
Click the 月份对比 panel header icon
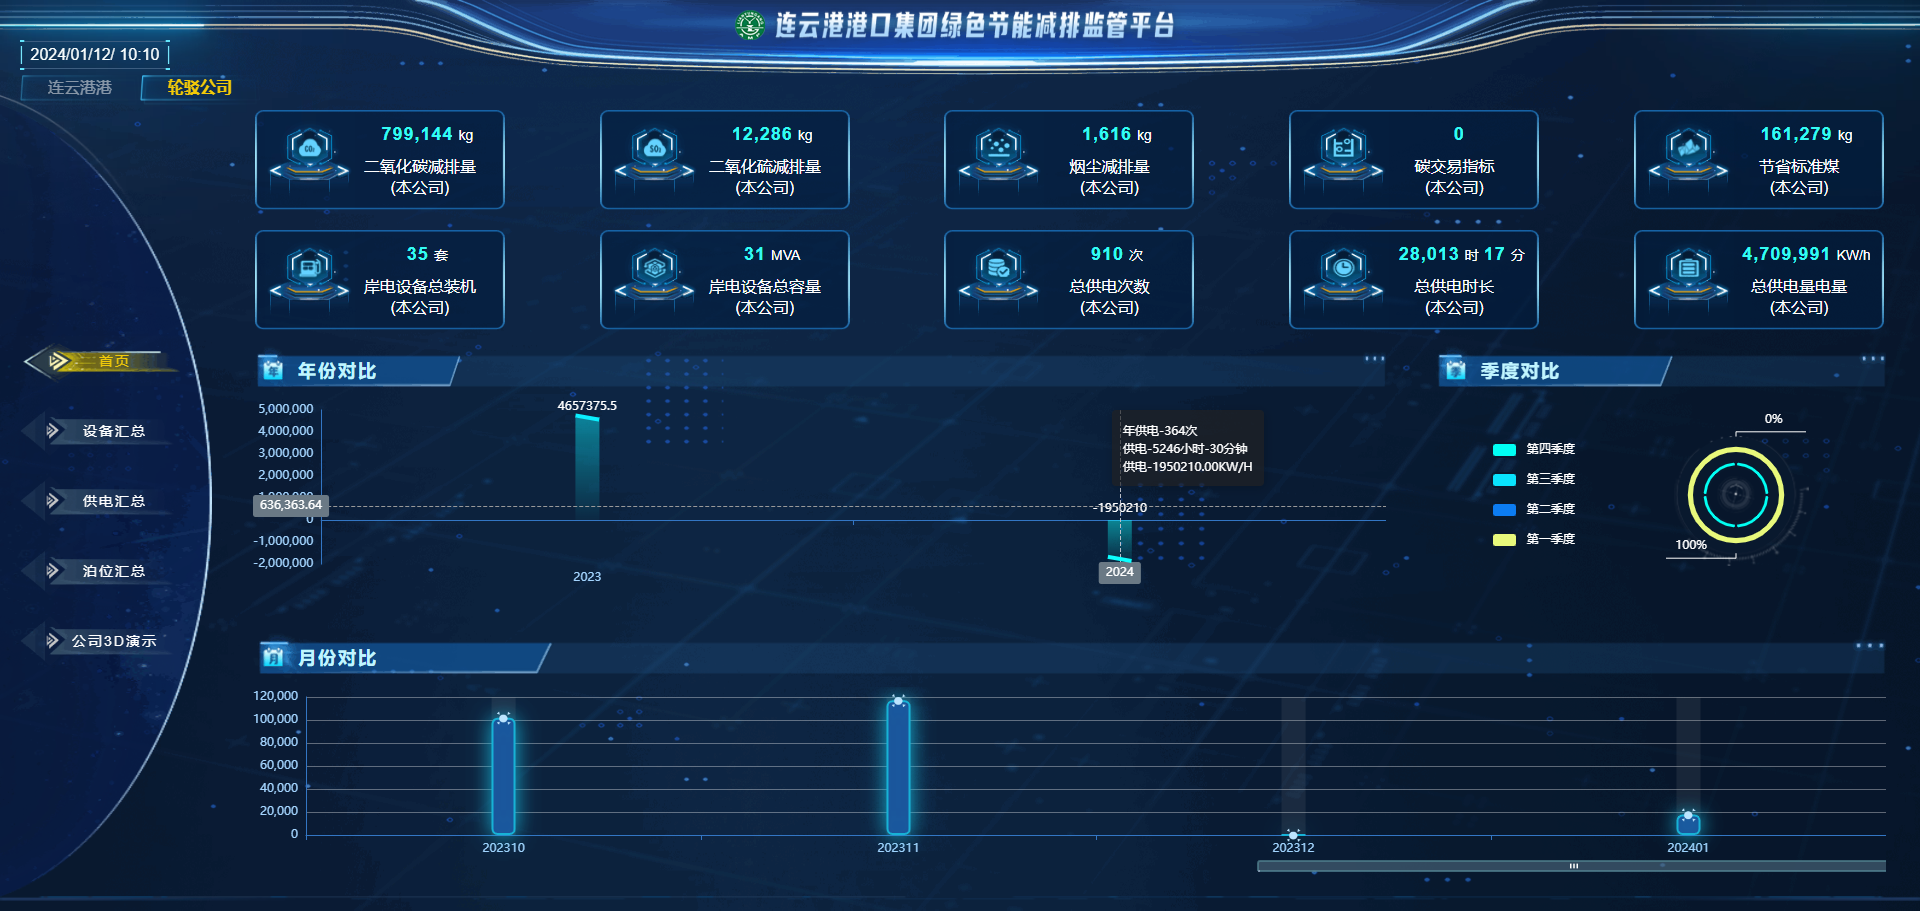[273, 657]
